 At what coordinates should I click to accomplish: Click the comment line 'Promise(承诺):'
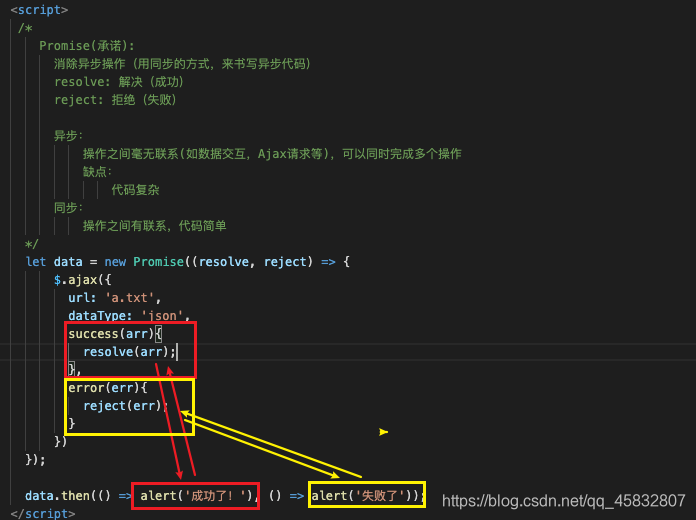[87, 46]
